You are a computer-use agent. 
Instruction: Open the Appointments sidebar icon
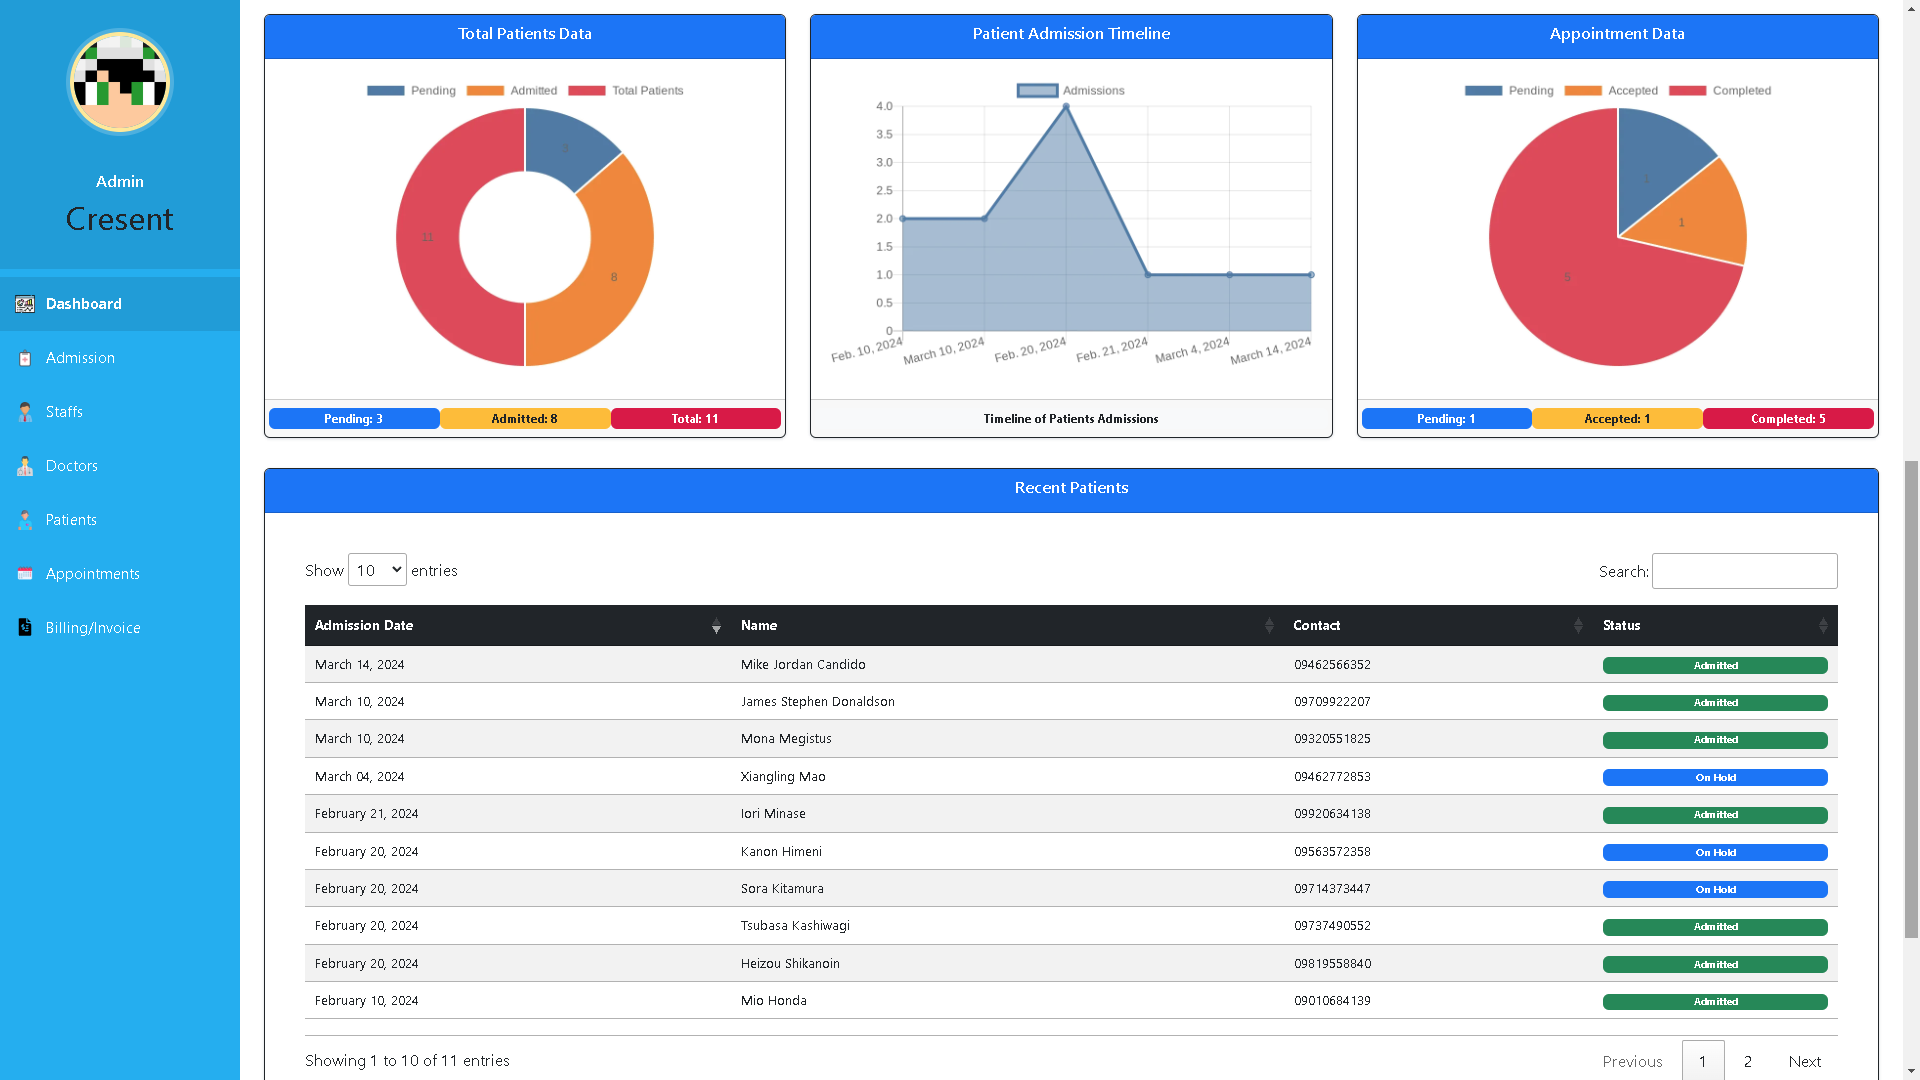[x=24, y=572]
